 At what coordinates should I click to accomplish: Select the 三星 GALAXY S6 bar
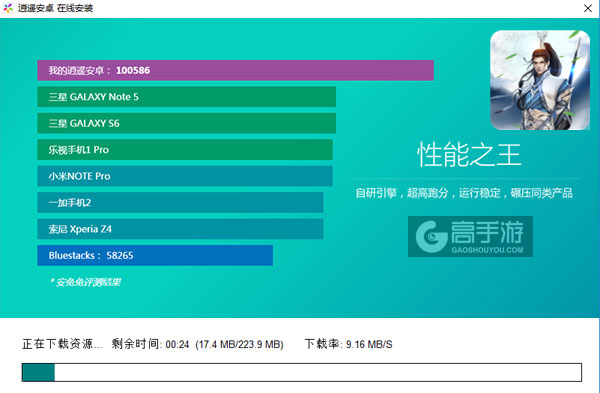186,123
